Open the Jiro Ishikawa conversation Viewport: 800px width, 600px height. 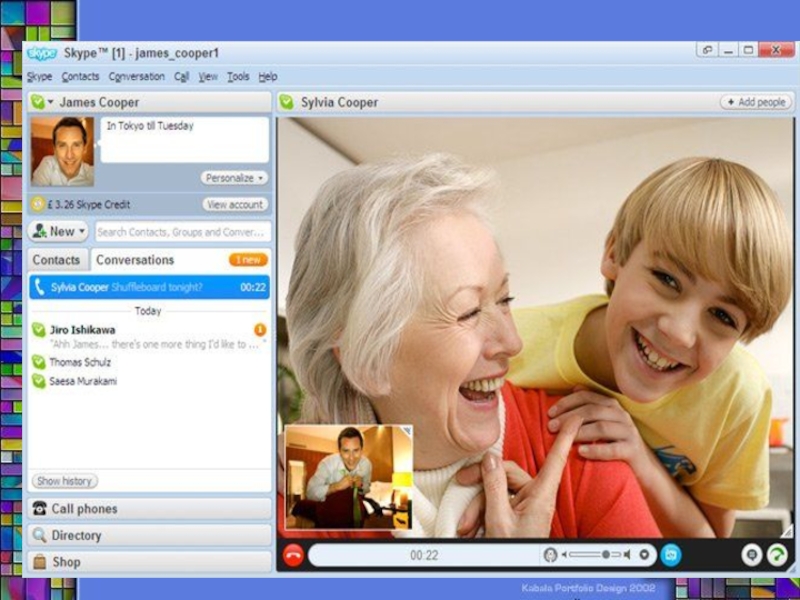coord(149,337)
